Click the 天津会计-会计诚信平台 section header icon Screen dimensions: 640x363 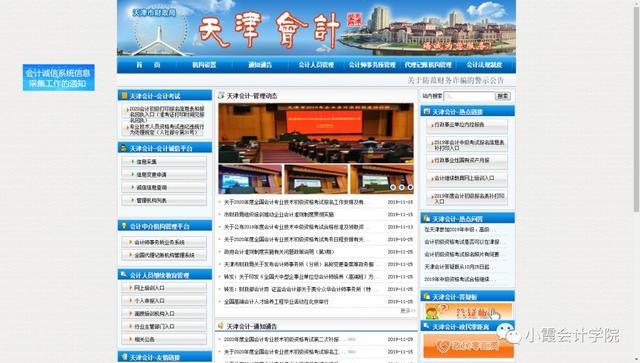point(124,148)
